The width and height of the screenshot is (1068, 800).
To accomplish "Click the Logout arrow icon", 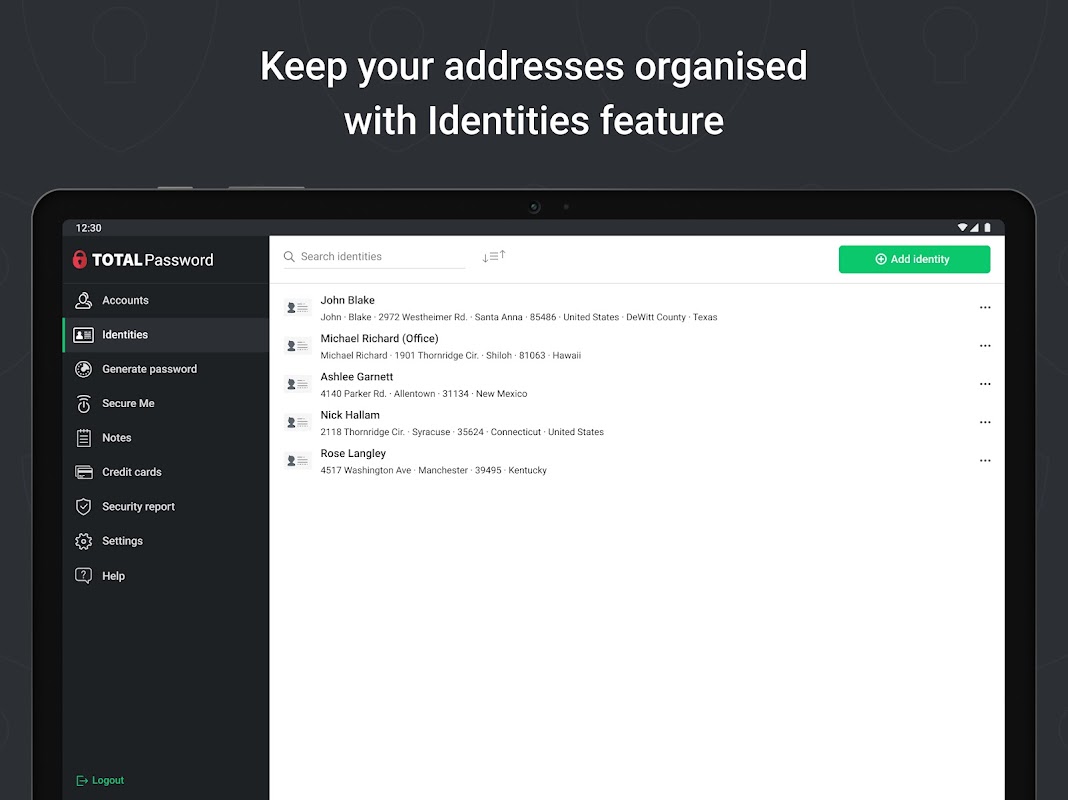I will [x=82, y=780].
